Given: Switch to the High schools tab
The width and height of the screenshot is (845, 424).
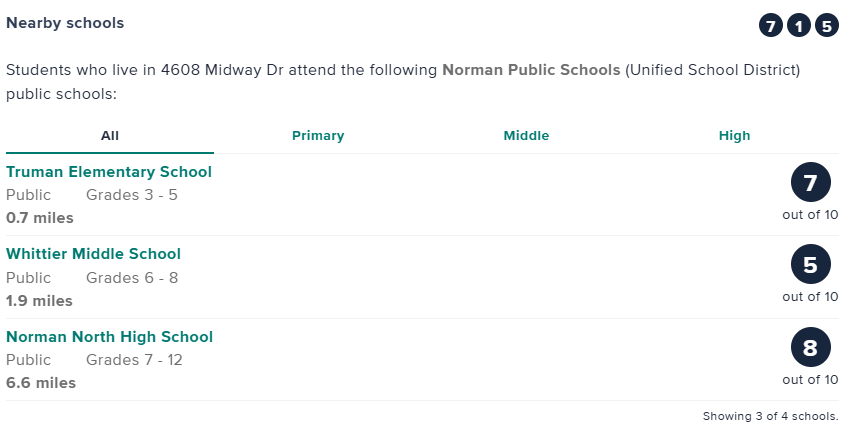Looking at the screenshot, I should click(x=734, y=136).
